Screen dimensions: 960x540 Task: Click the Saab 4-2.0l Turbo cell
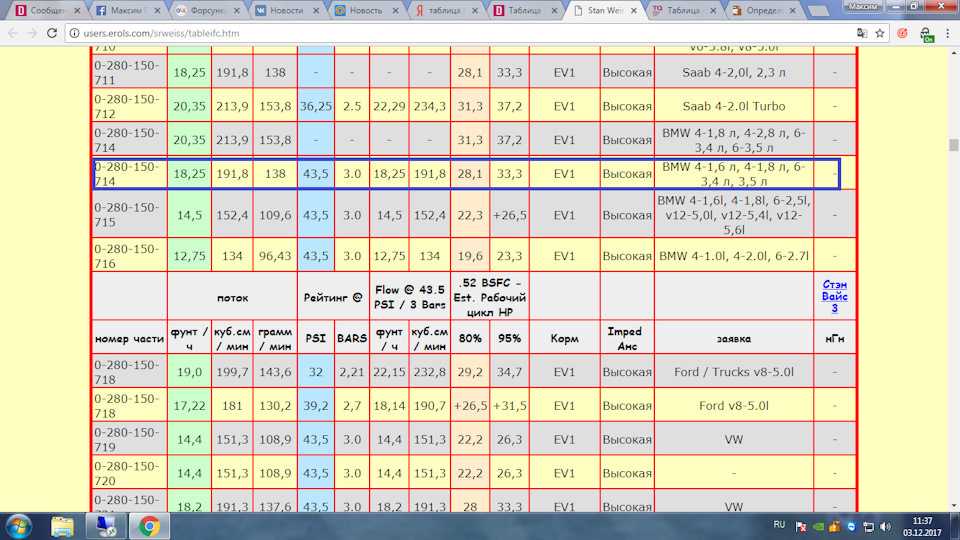click(733, 106)
